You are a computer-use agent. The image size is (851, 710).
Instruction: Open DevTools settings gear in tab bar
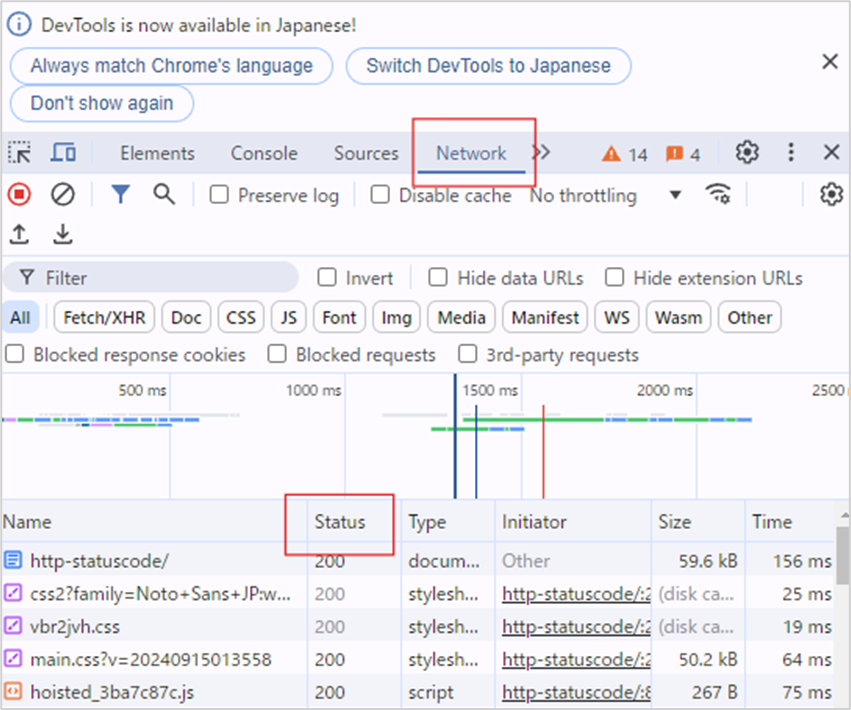point(747,153)
